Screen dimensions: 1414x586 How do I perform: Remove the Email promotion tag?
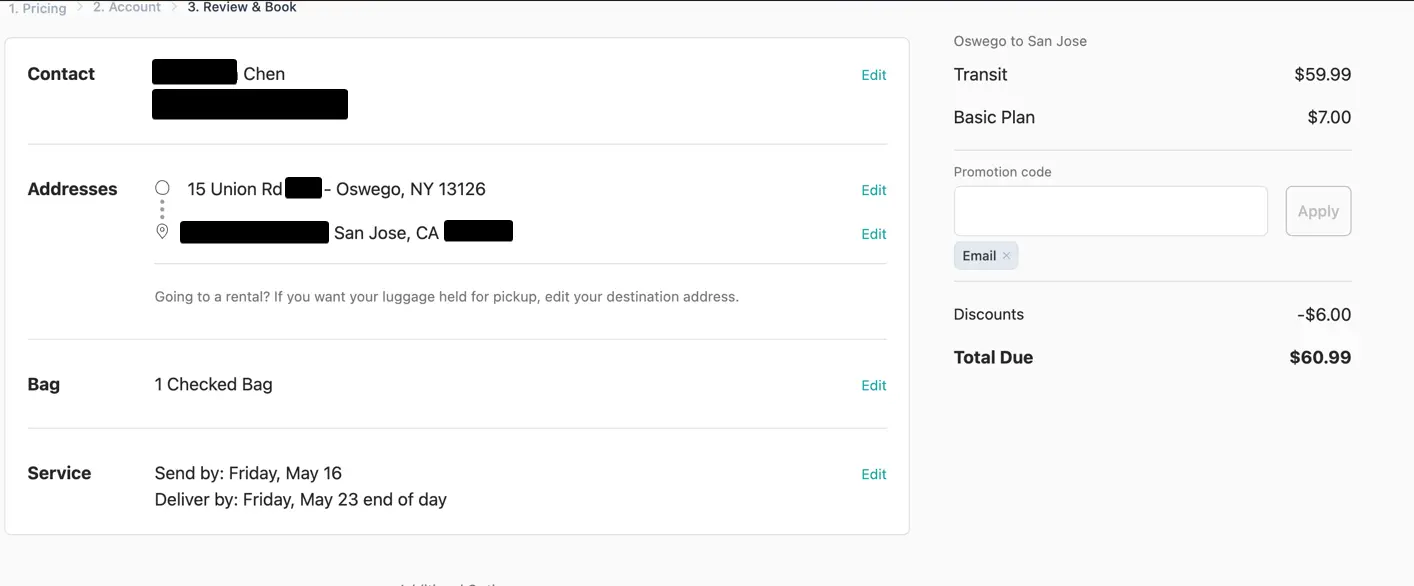[1007, 256]
